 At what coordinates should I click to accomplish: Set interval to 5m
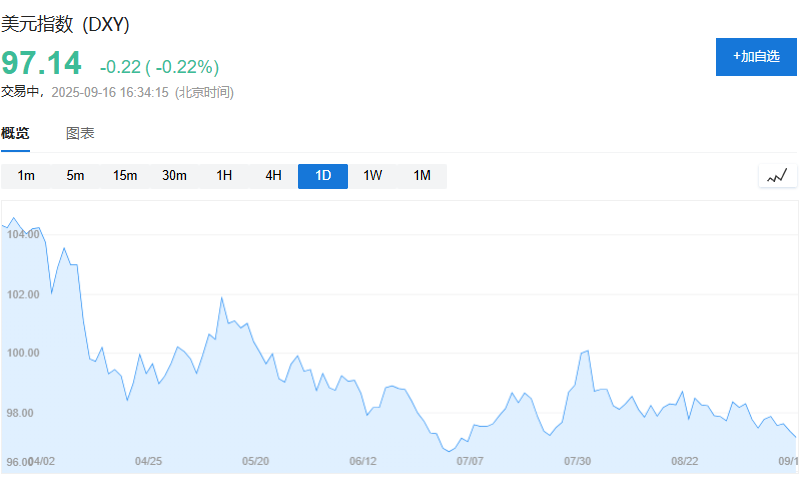pyautogui.click(x=75, y=176)
